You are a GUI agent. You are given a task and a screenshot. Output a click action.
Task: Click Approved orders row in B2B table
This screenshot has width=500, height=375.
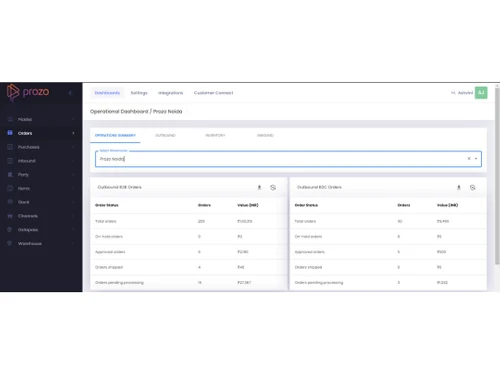coord(189,252)
